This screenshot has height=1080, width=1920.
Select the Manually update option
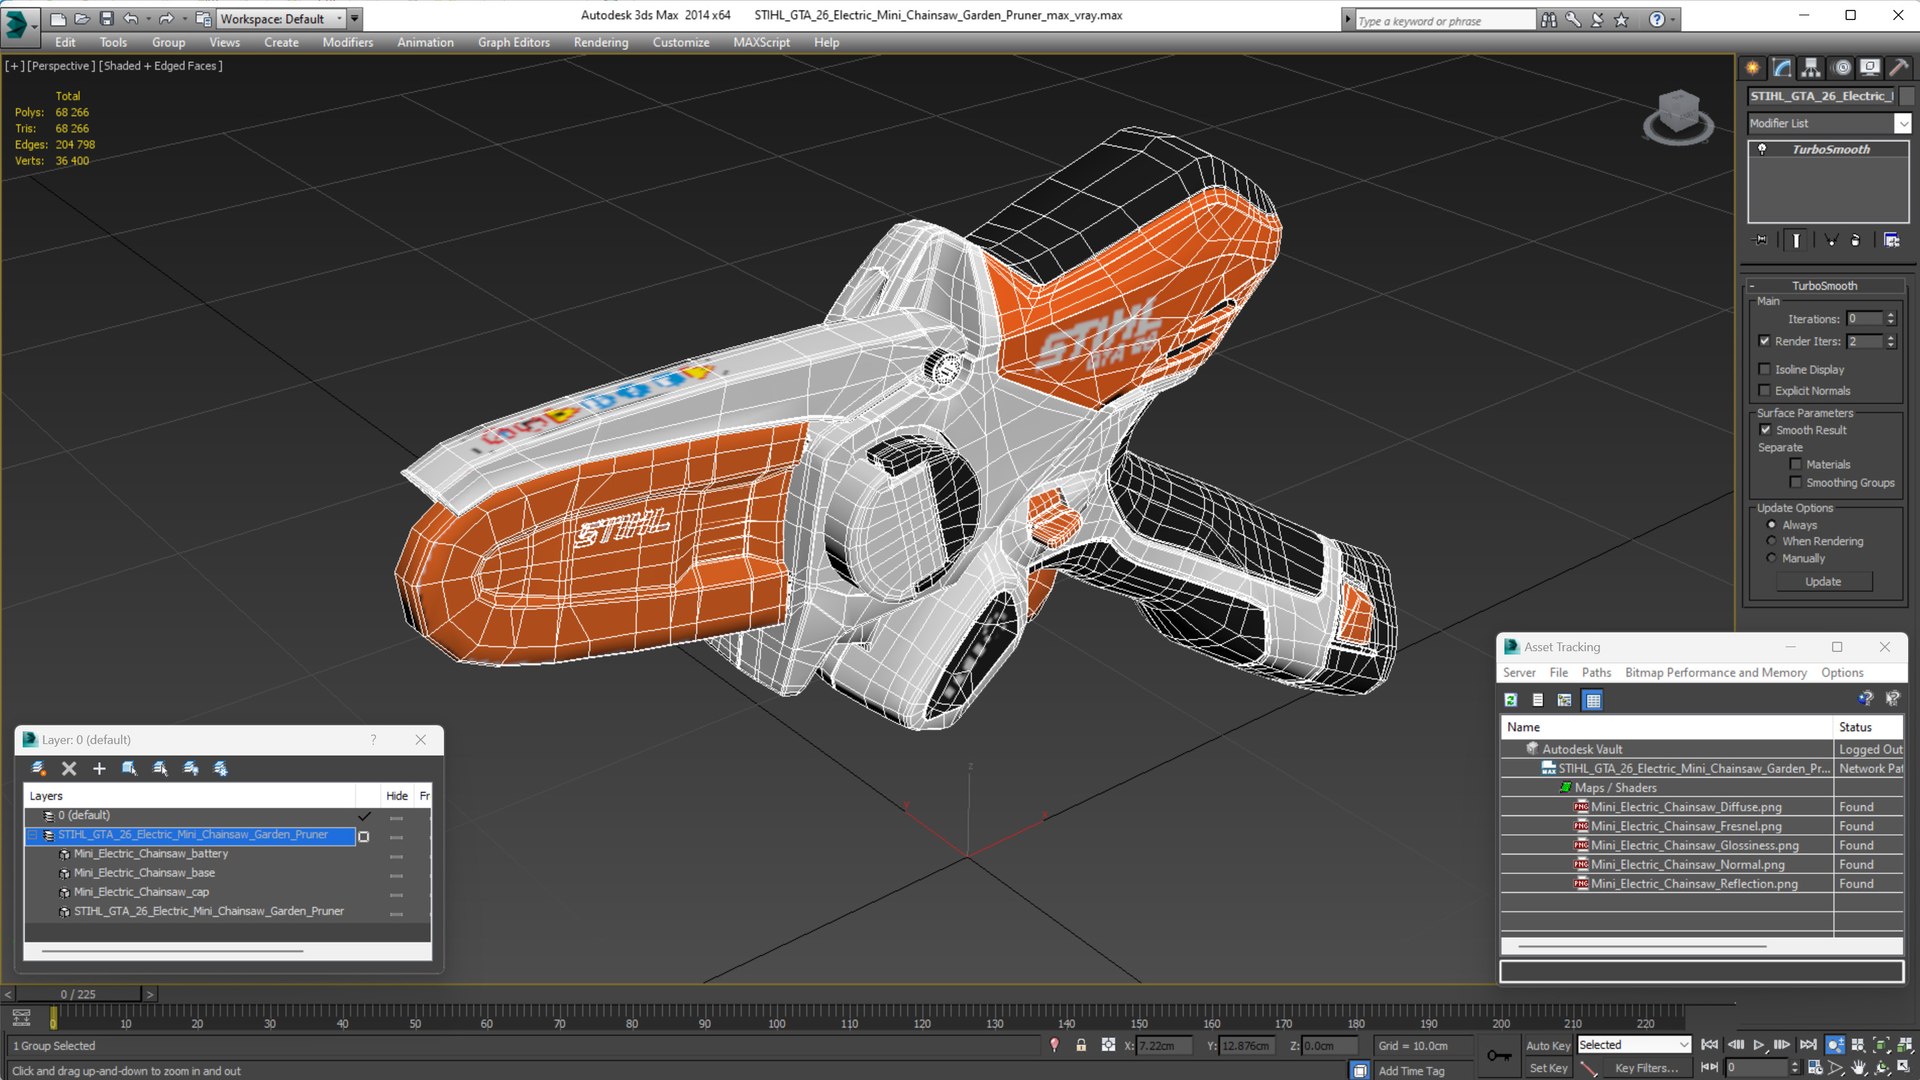pyautogui.click(x=1772, y=558)
